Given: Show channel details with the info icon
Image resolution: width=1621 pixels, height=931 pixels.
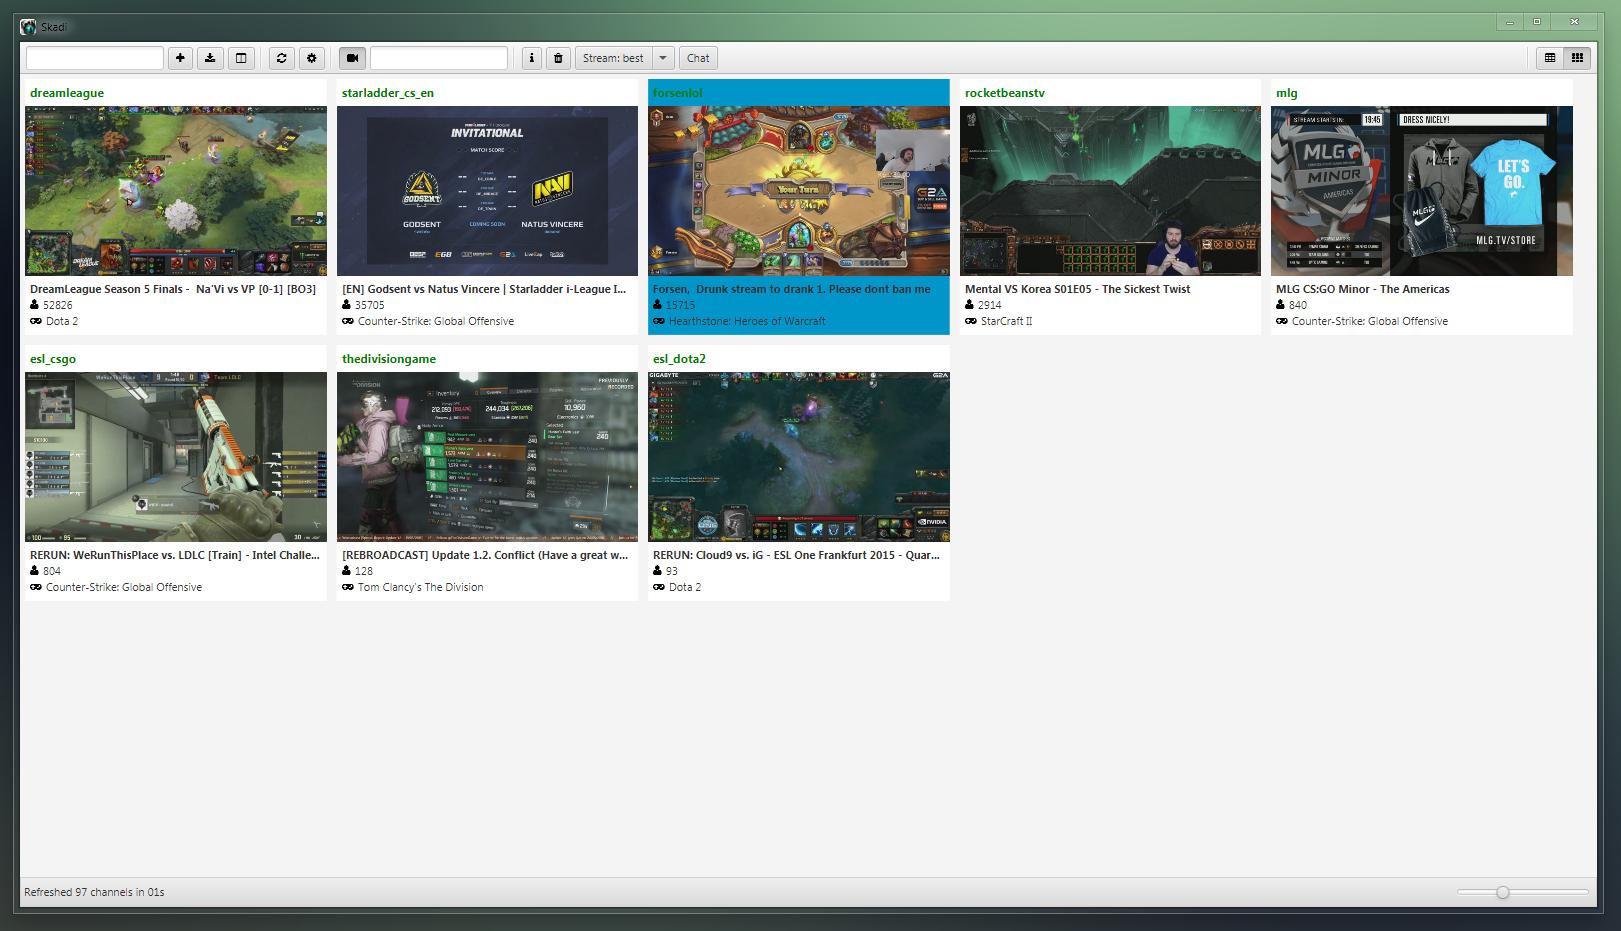Looking at the screenshot, I should 532,58.
